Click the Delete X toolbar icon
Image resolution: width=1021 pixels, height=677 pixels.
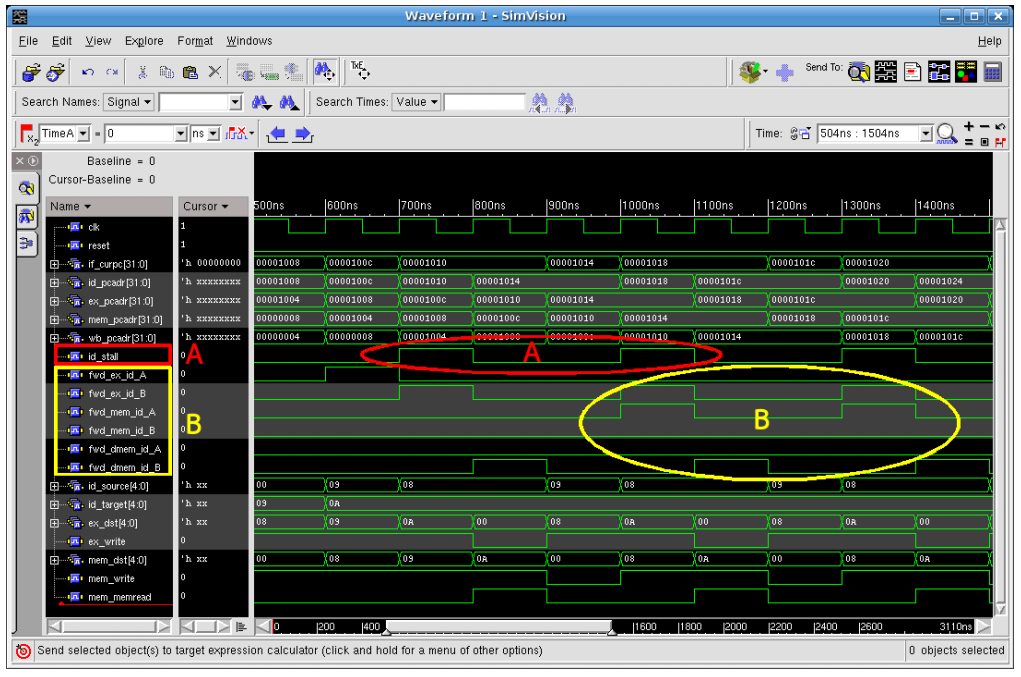pos(213,72)
